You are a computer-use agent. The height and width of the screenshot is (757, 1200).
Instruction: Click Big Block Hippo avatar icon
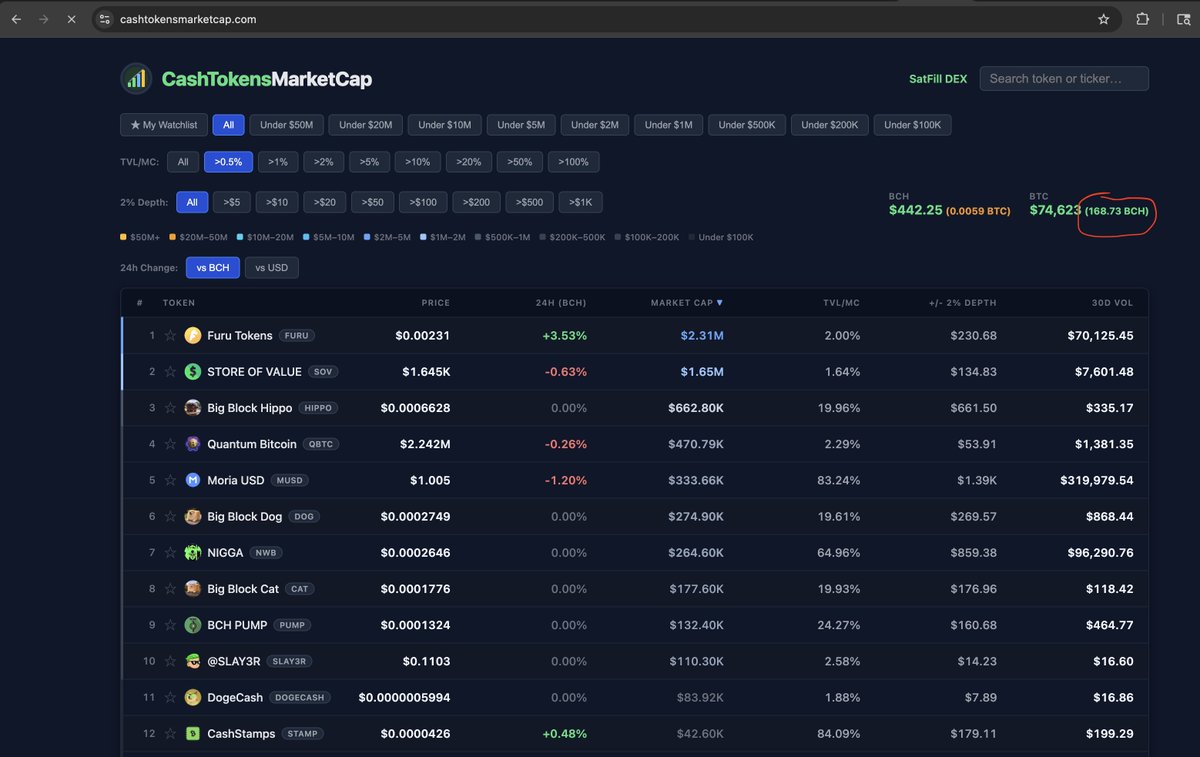pyautogui.click(x=193, y=408)
